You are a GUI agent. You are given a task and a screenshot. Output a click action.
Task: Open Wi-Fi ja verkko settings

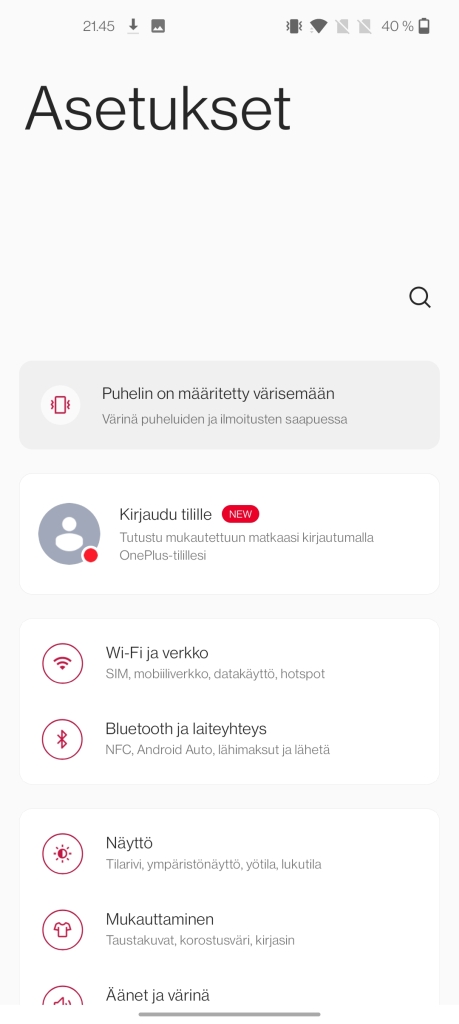click(x=229, y=663)
